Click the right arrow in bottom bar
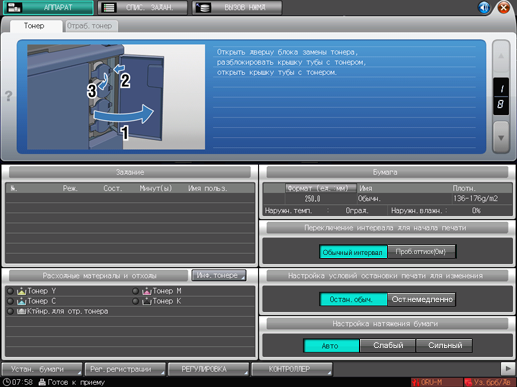This screenshot has width=517, height=387. (x=508, y=369)
